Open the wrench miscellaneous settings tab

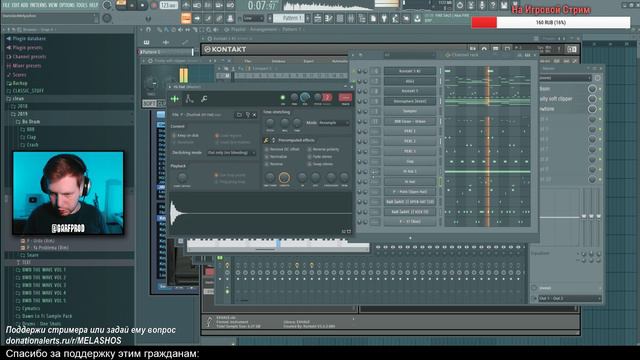(x=204, y=99)
